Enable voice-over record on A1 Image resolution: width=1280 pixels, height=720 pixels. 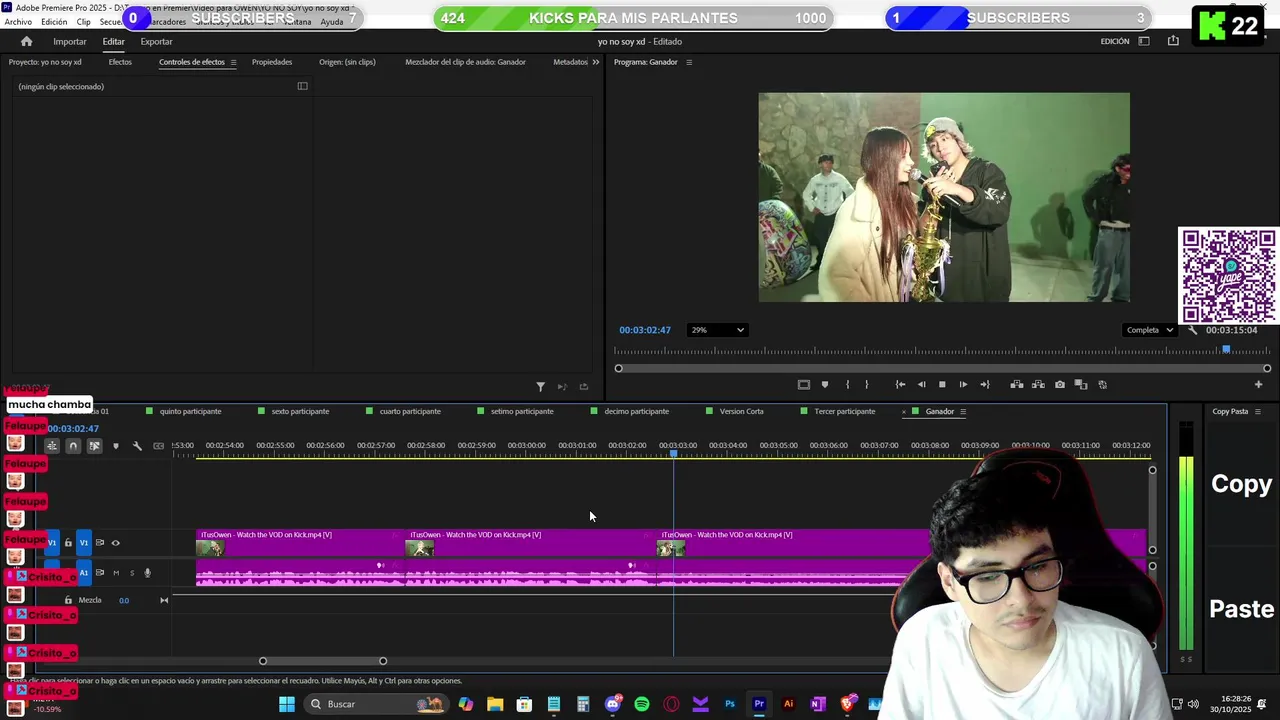(147, 573)
